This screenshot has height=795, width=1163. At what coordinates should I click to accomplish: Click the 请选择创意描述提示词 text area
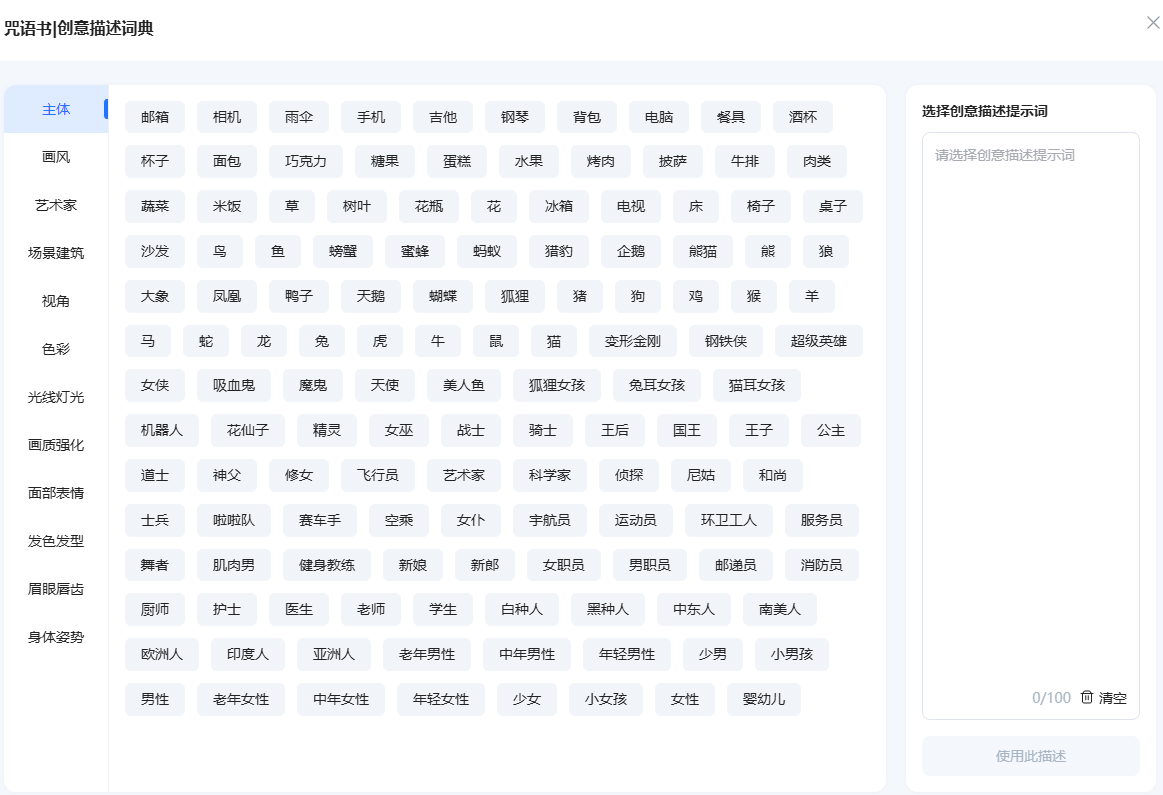(1030, 400)
